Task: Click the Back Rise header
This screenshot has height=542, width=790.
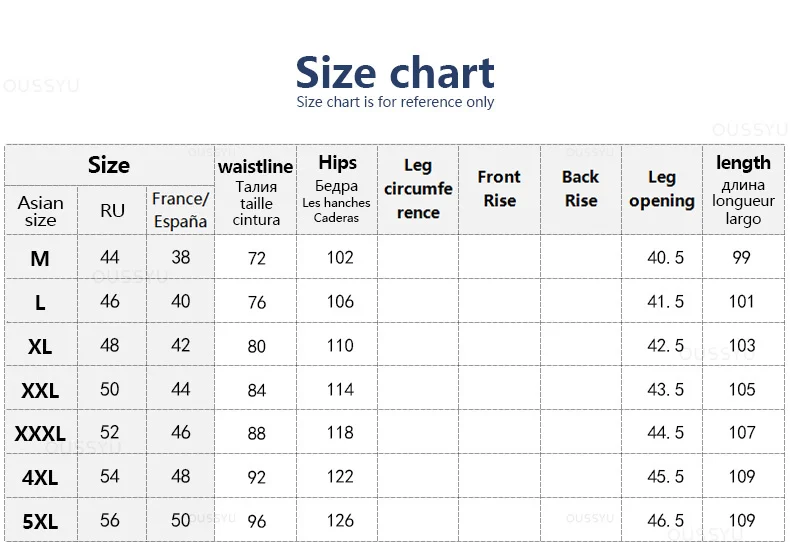Action: 580,188
